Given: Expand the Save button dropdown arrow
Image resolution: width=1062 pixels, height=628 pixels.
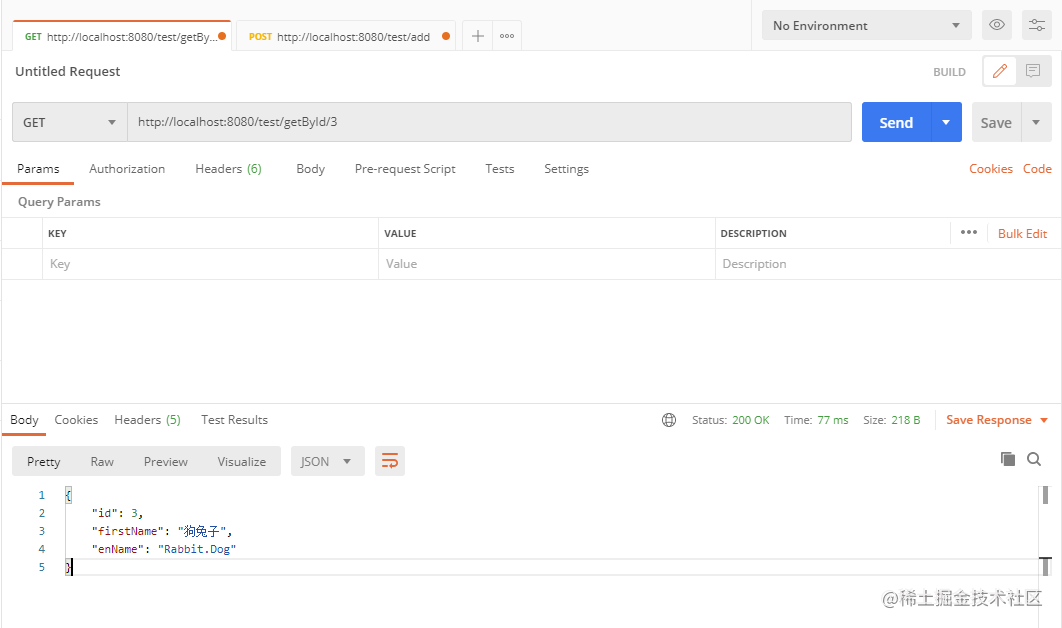Looking at the screenshot, I should click(1036, 123).
